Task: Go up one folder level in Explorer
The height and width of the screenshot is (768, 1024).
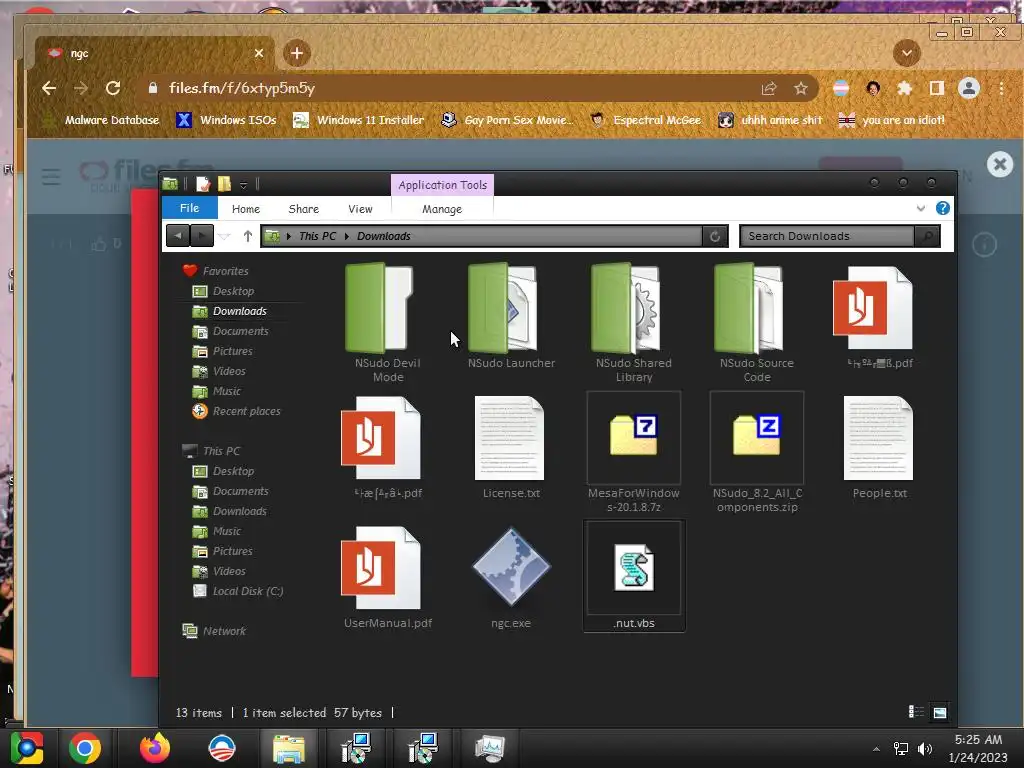Action: 248,236
